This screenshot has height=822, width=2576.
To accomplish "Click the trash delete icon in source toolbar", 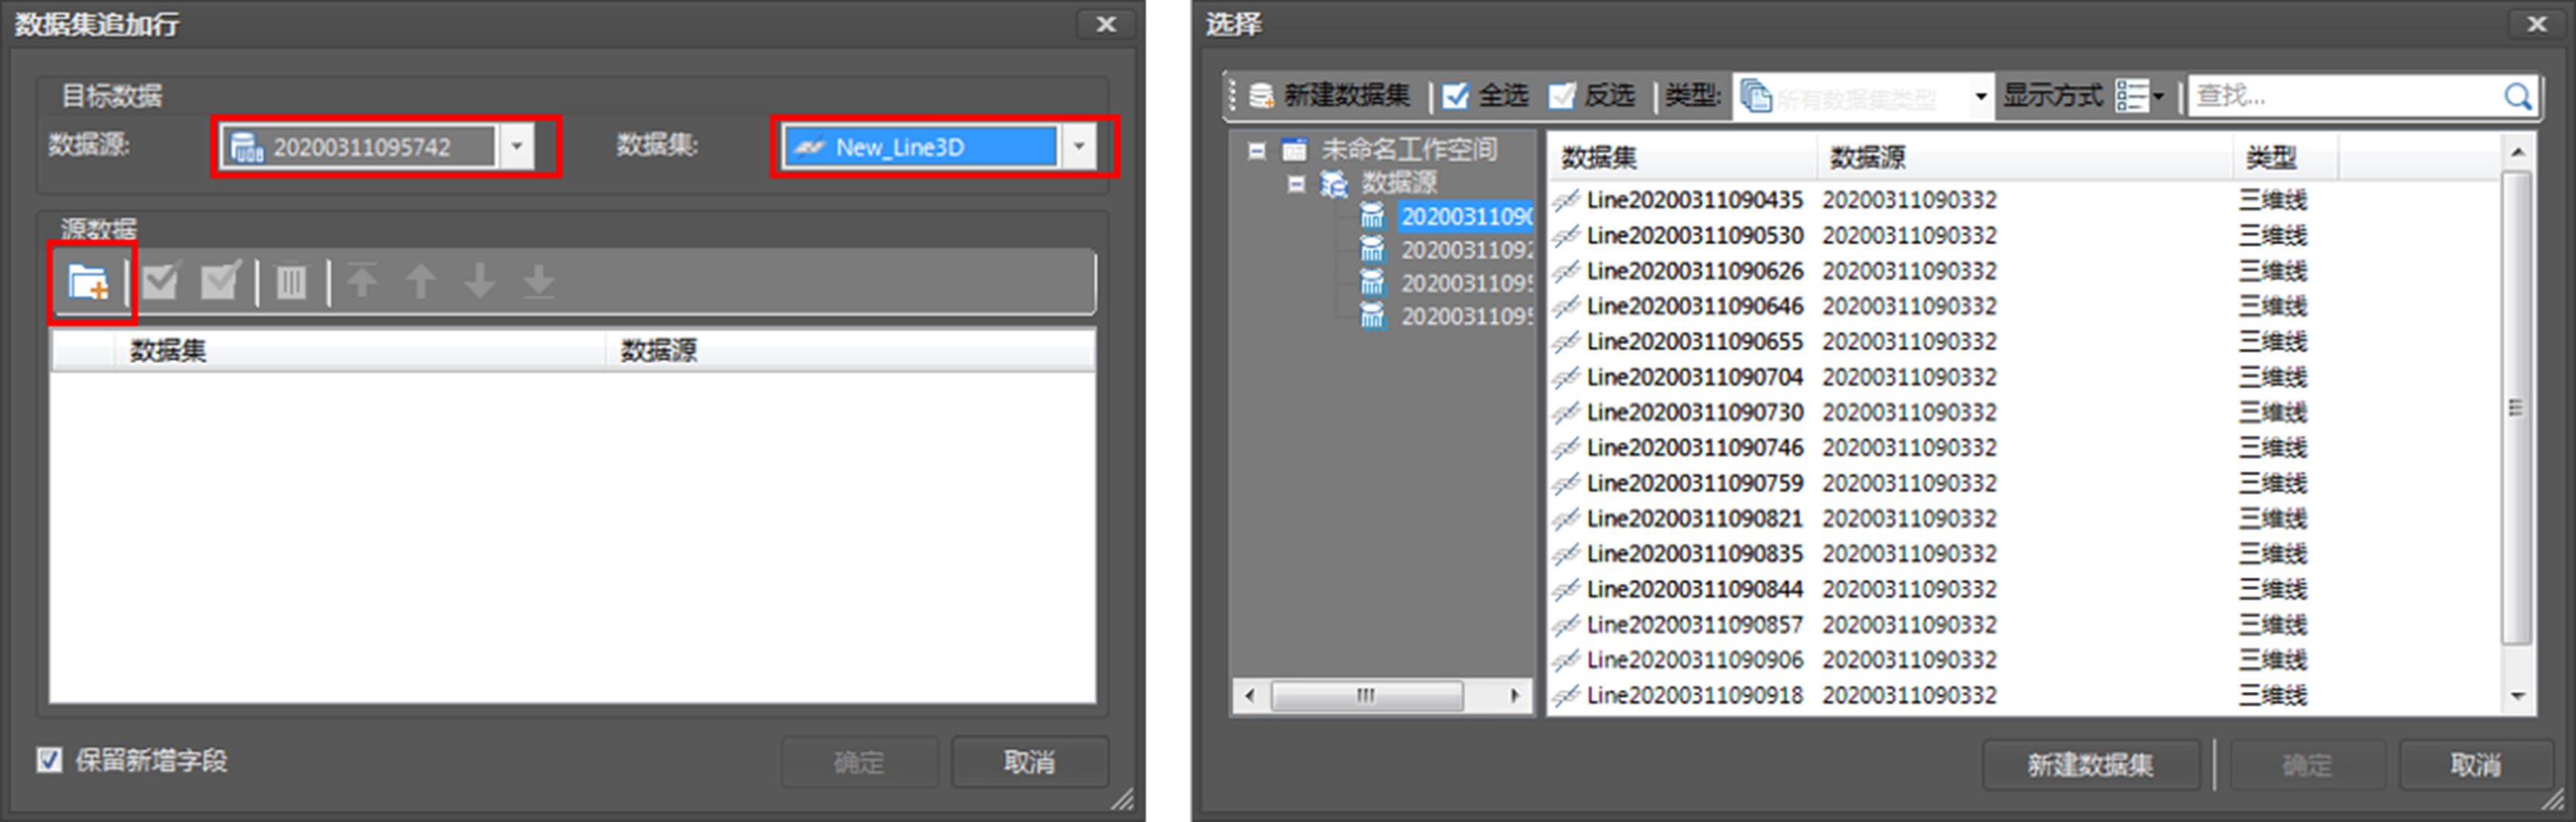I will [291, 282].
